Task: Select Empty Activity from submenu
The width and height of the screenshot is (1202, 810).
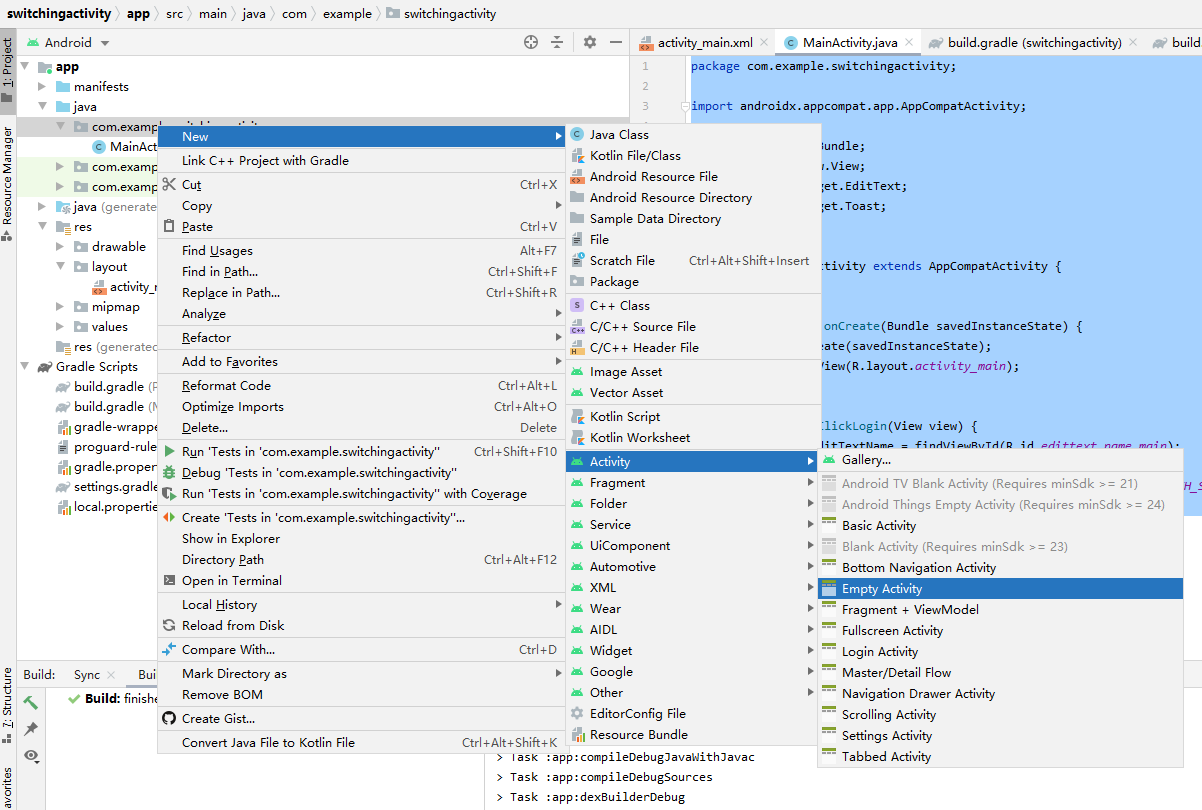Action: pos(882,589)
